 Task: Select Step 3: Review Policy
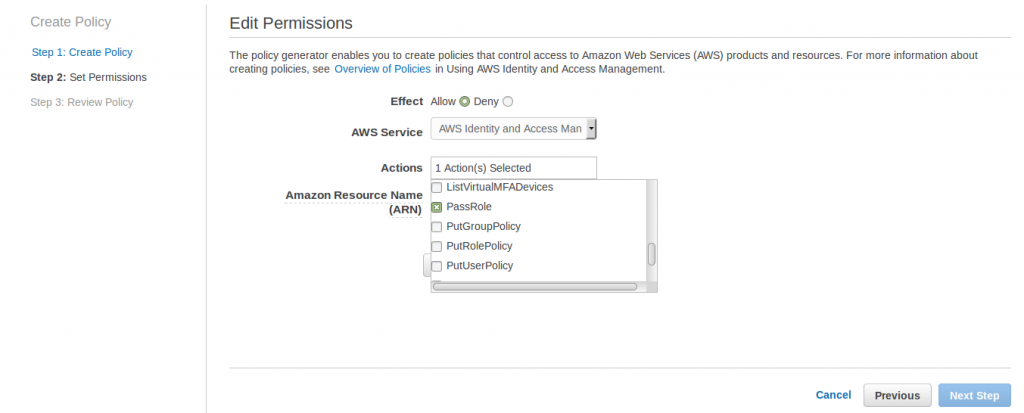point(82,102)
